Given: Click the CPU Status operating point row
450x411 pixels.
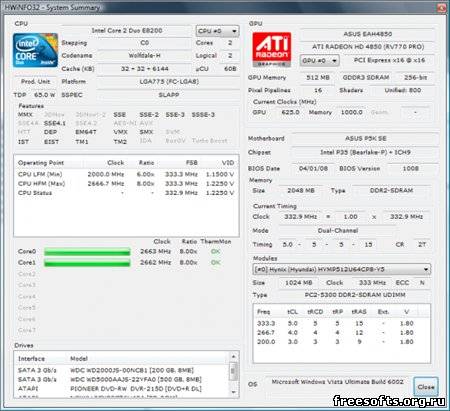Looking at the screenshot, I should click(x=126, y=193).
